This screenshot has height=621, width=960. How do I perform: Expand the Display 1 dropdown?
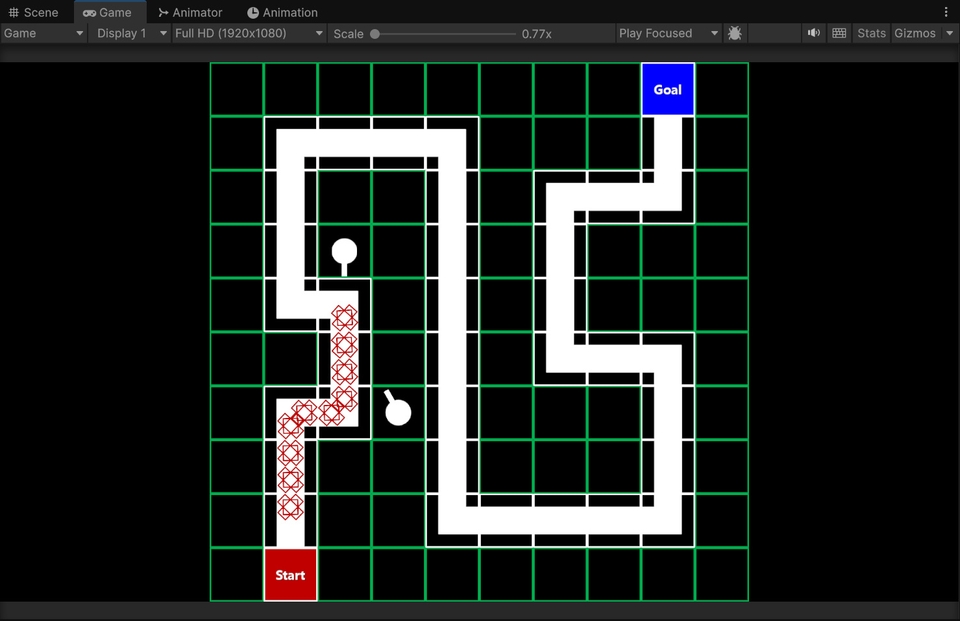click(129, 33)
